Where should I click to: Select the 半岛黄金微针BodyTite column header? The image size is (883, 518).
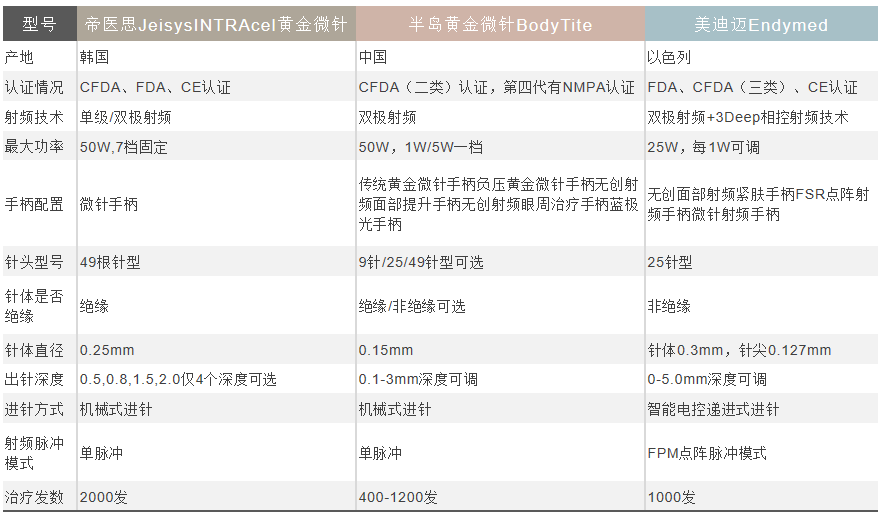(500, 24)
